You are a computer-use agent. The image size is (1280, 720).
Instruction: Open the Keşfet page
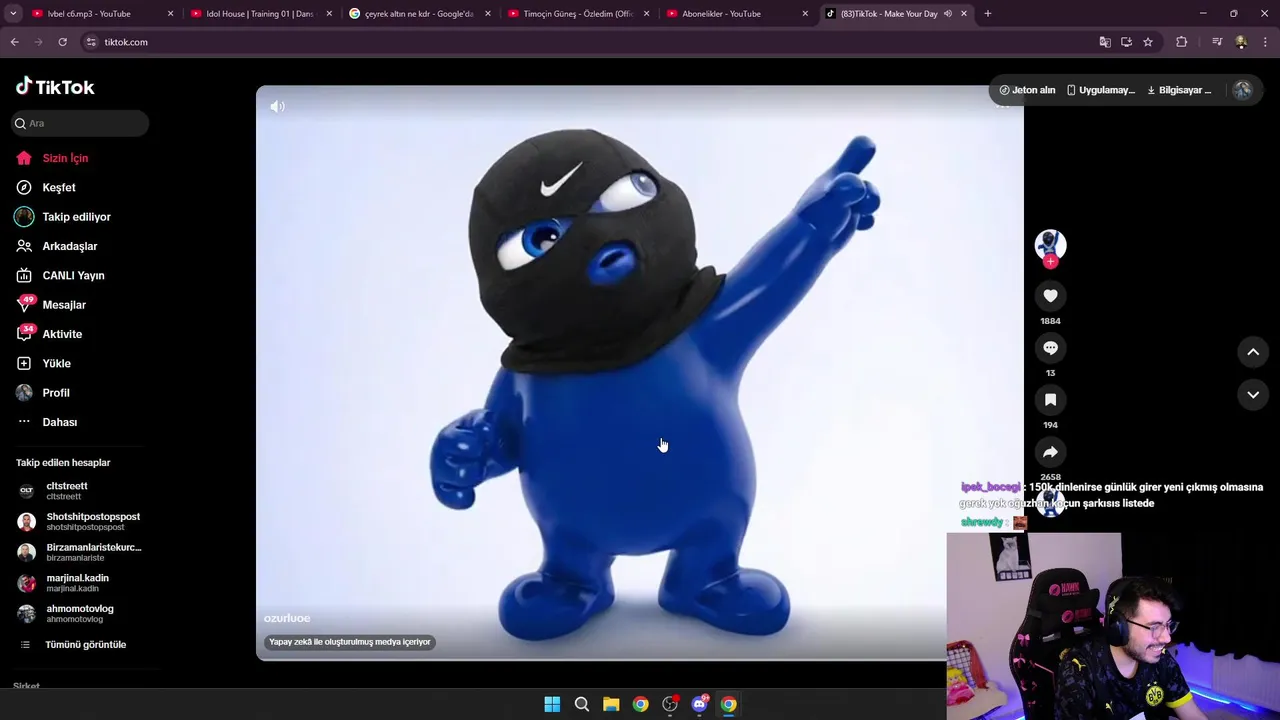[59, 187]
